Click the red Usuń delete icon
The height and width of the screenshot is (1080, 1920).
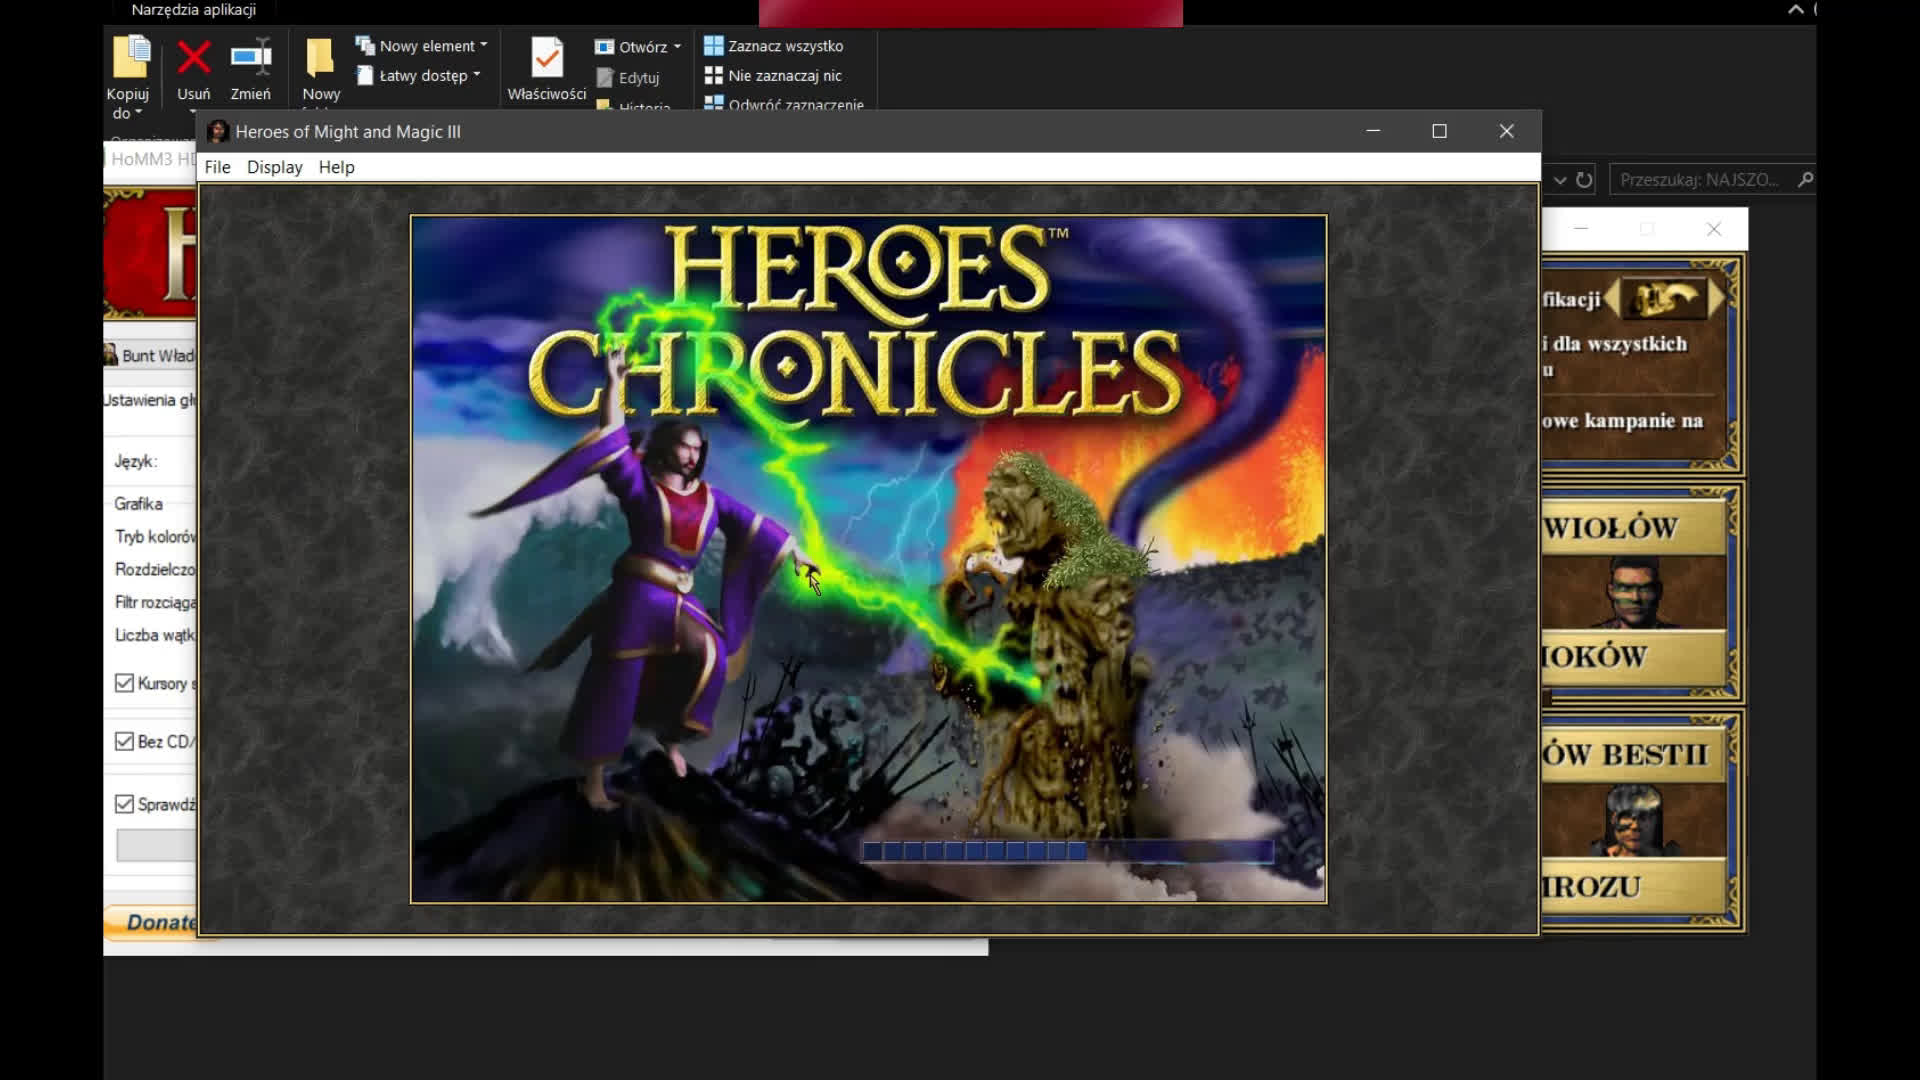tap(193, 57)
